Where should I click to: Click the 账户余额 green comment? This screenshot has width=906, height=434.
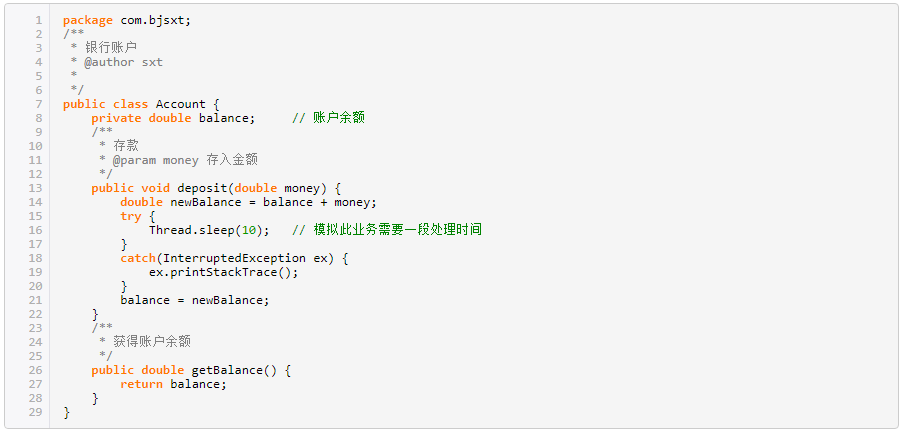(x=339, y=118)
